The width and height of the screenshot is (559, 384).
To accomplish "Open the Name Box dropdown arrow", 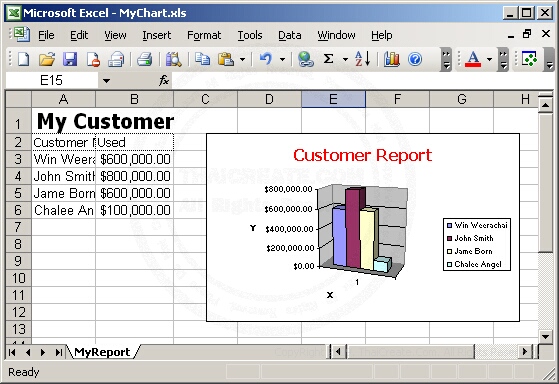I will click(106, 81).
